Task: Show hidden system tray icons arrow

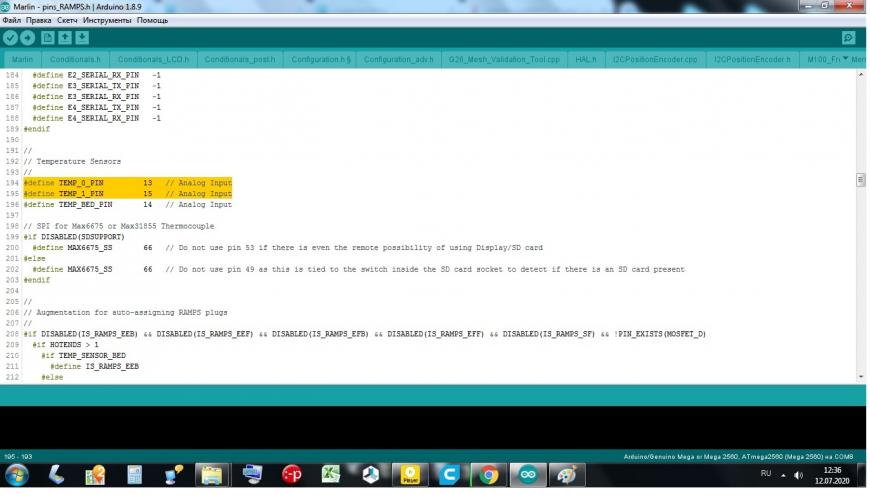Action: point(783,476)
